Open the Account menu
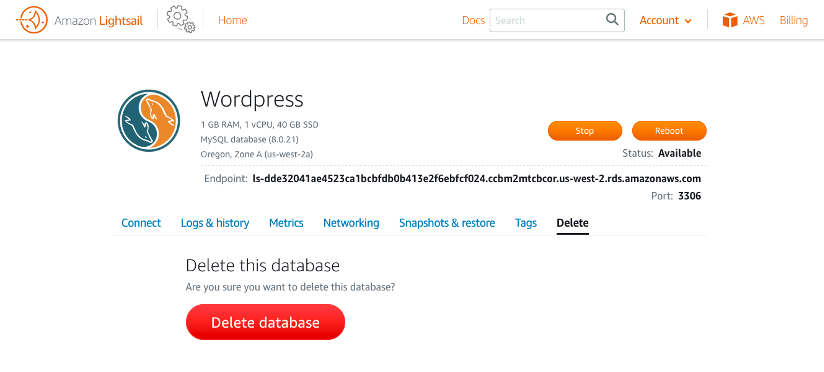Image resolution: width=824 pixels, height=372 pixels. coord(665,20)
